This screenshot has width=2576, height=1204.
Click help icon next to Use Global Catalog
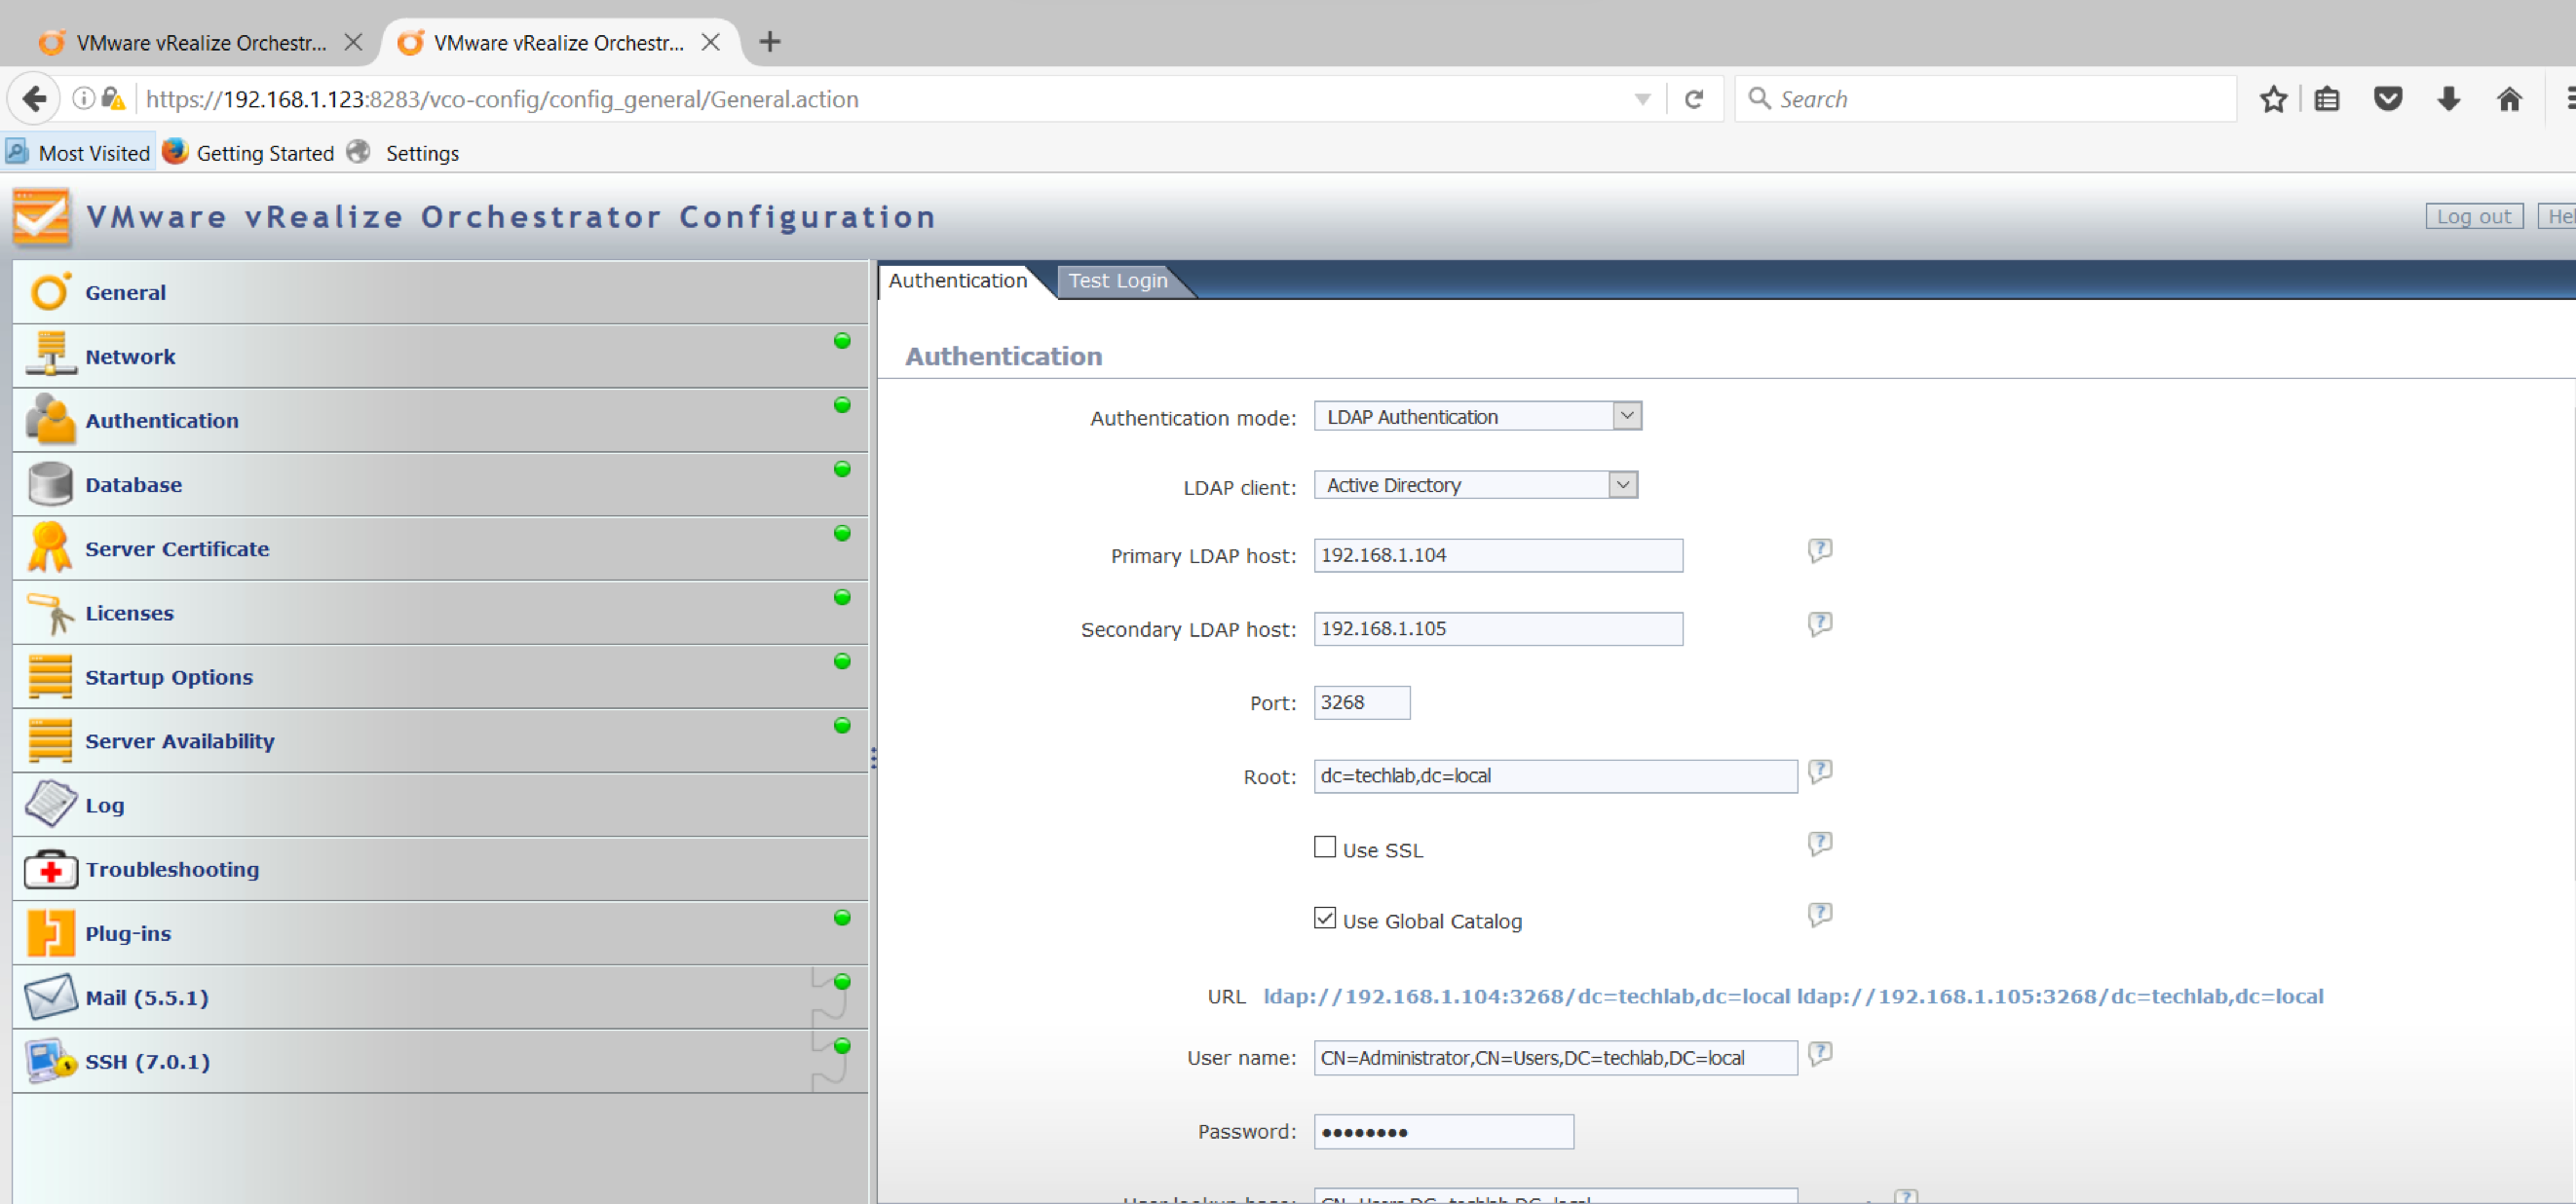(x=1819, y=915)
